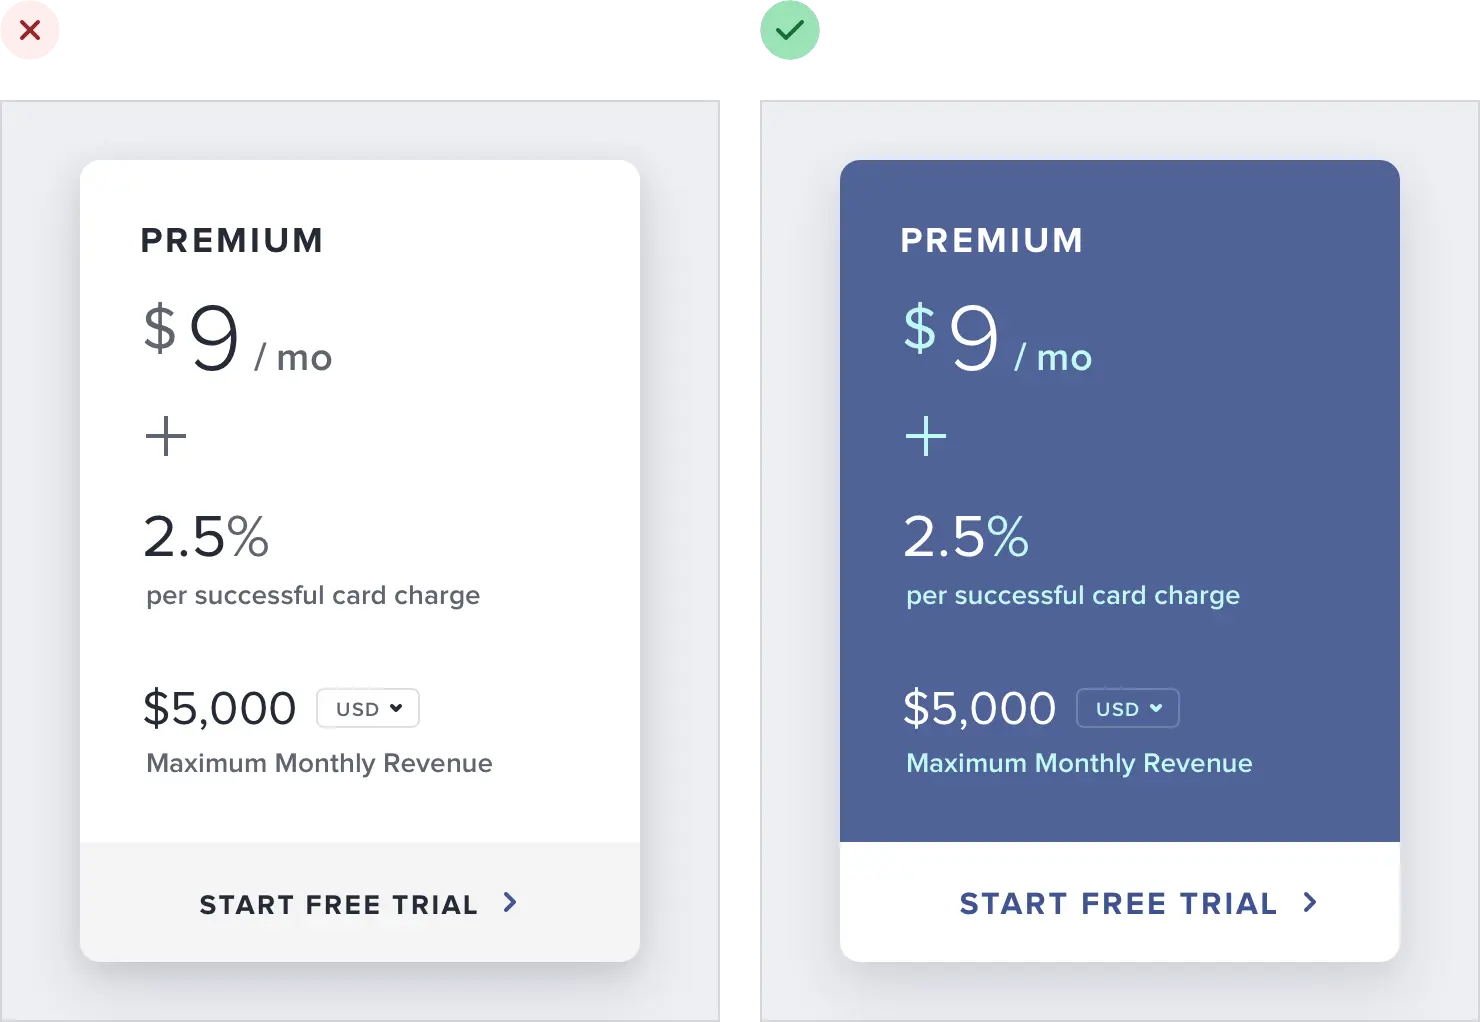
Task: Start free trial on the blue card
Action: (1118, 904)
